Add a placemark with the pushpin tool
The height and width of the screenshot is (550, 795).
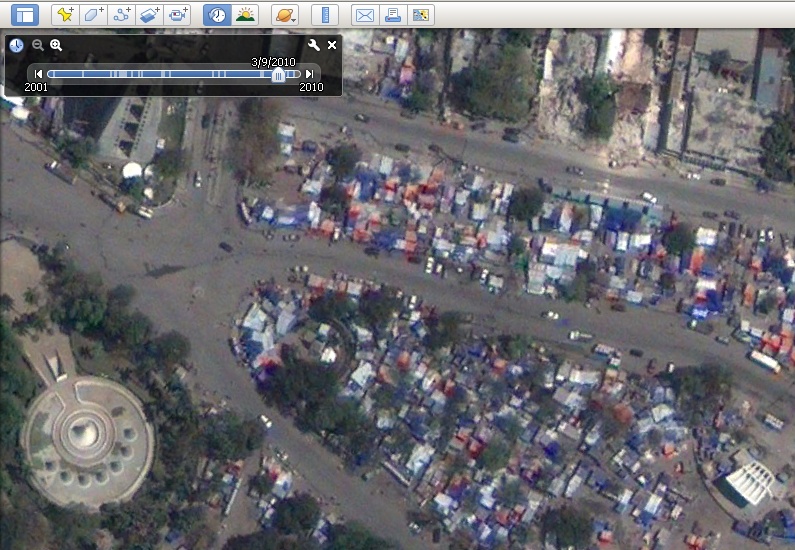[x=65, y=15]
